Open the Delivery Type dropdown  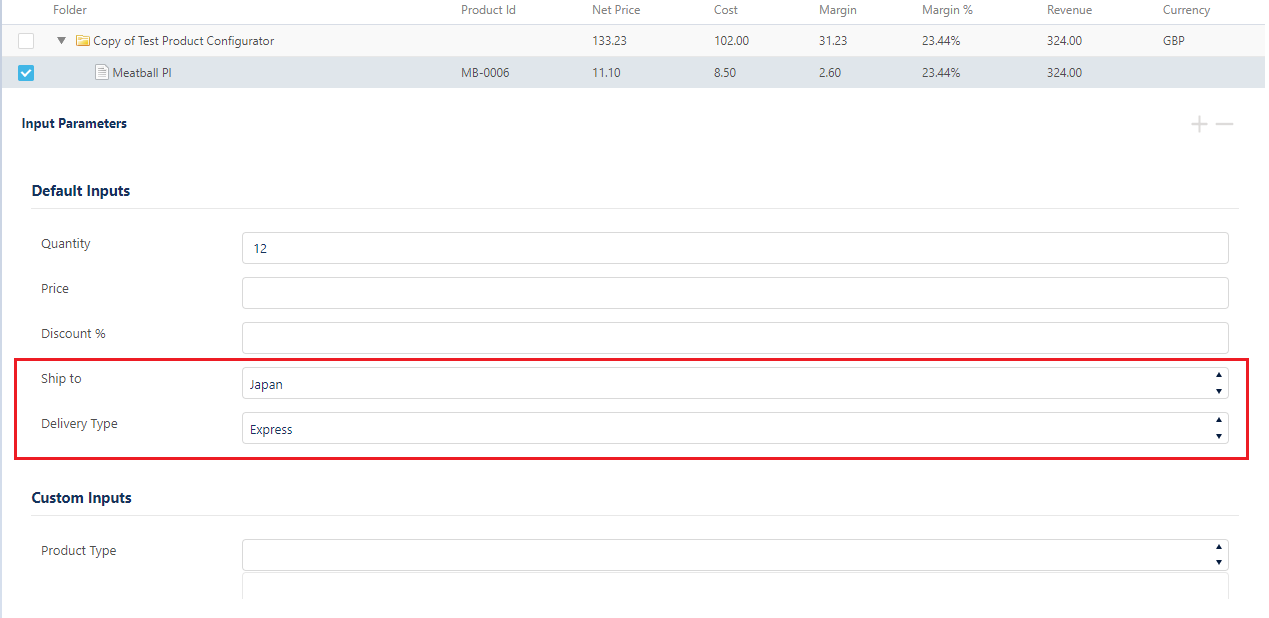[x=734, y=429]
